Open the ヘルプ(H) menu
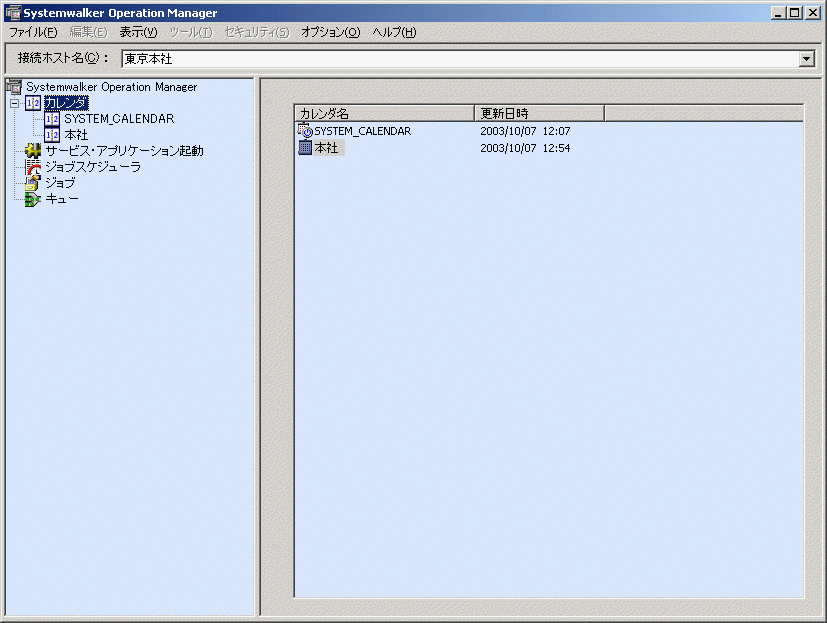 (395, 32)
